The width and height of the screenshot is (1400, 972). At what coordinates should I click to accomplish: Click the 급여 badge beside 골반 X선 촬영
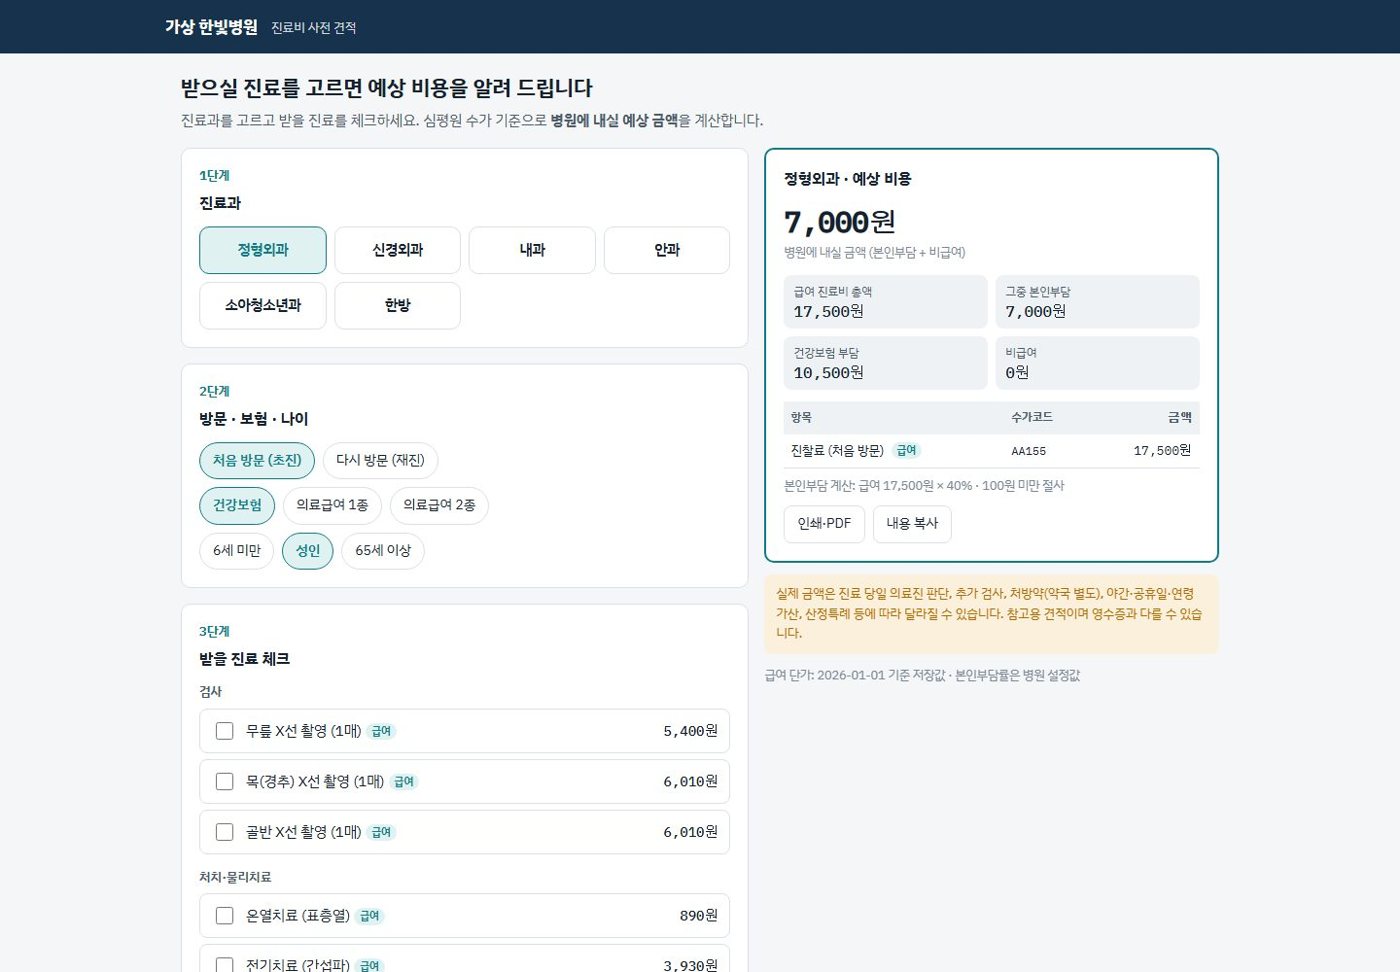(382, 832)
